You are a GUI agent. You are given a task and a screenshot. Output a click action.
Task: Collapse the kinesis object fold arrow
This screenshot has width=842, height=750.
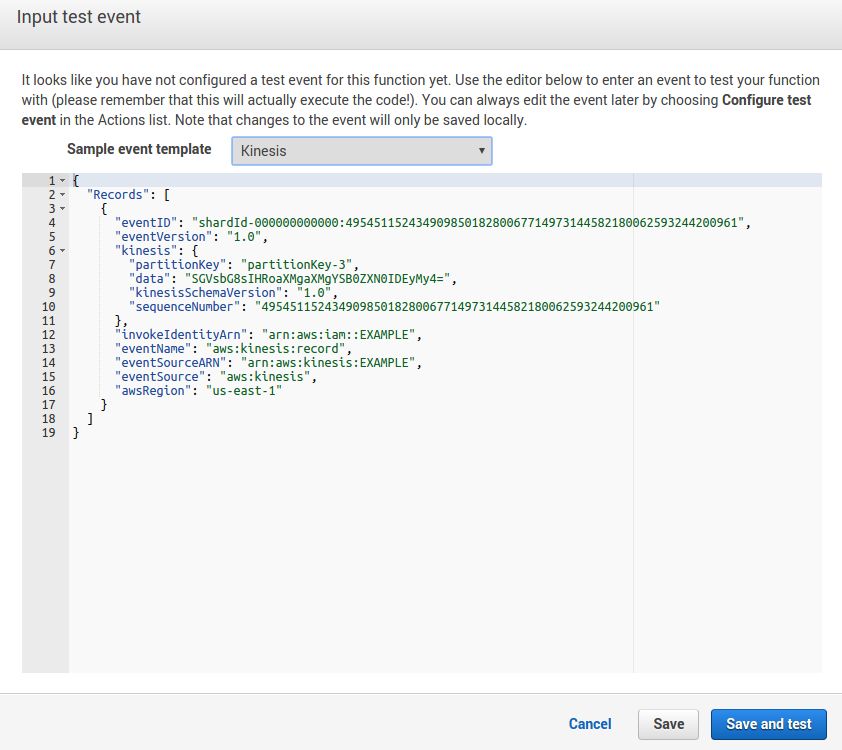(x=62, y=250)
